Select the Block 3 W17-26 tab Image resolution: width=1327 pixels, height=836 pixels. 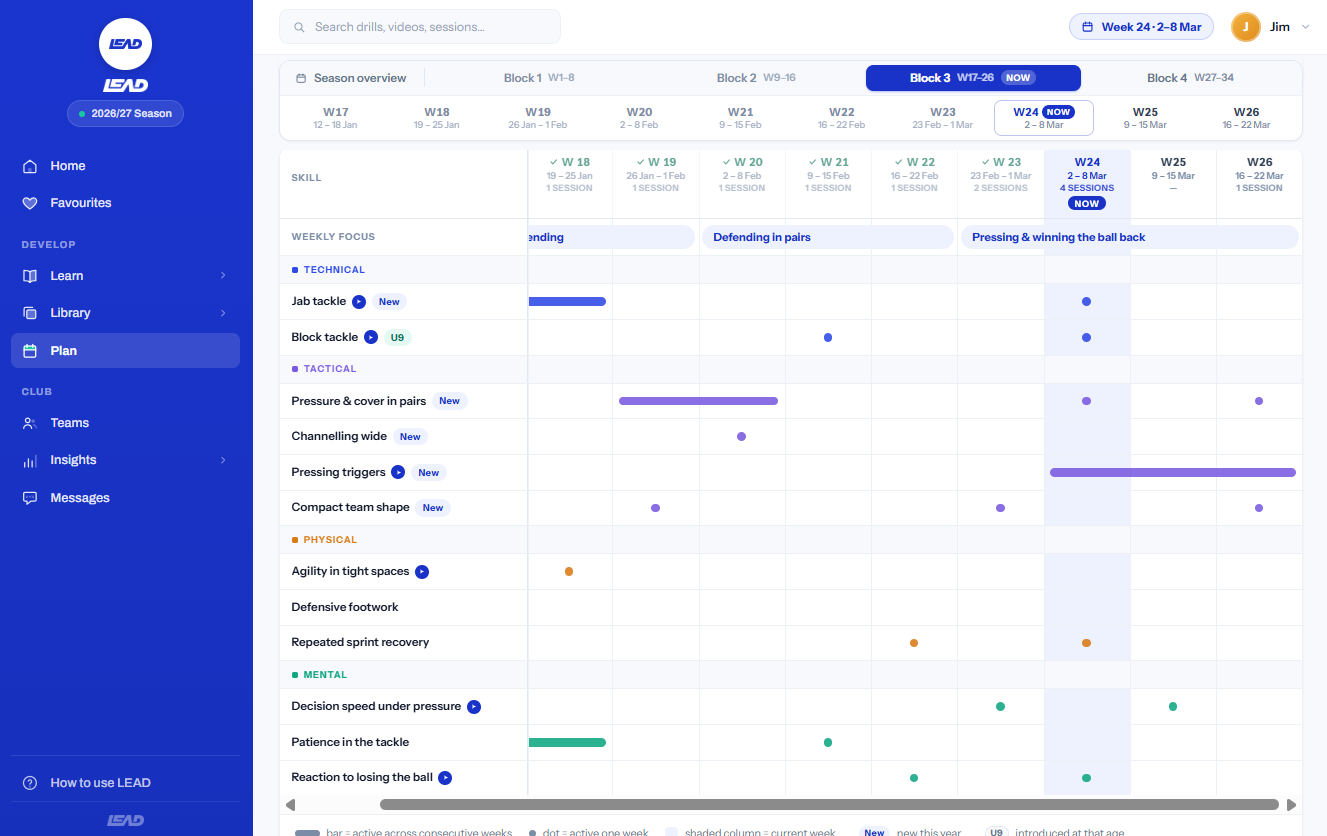tap(973, 78)
